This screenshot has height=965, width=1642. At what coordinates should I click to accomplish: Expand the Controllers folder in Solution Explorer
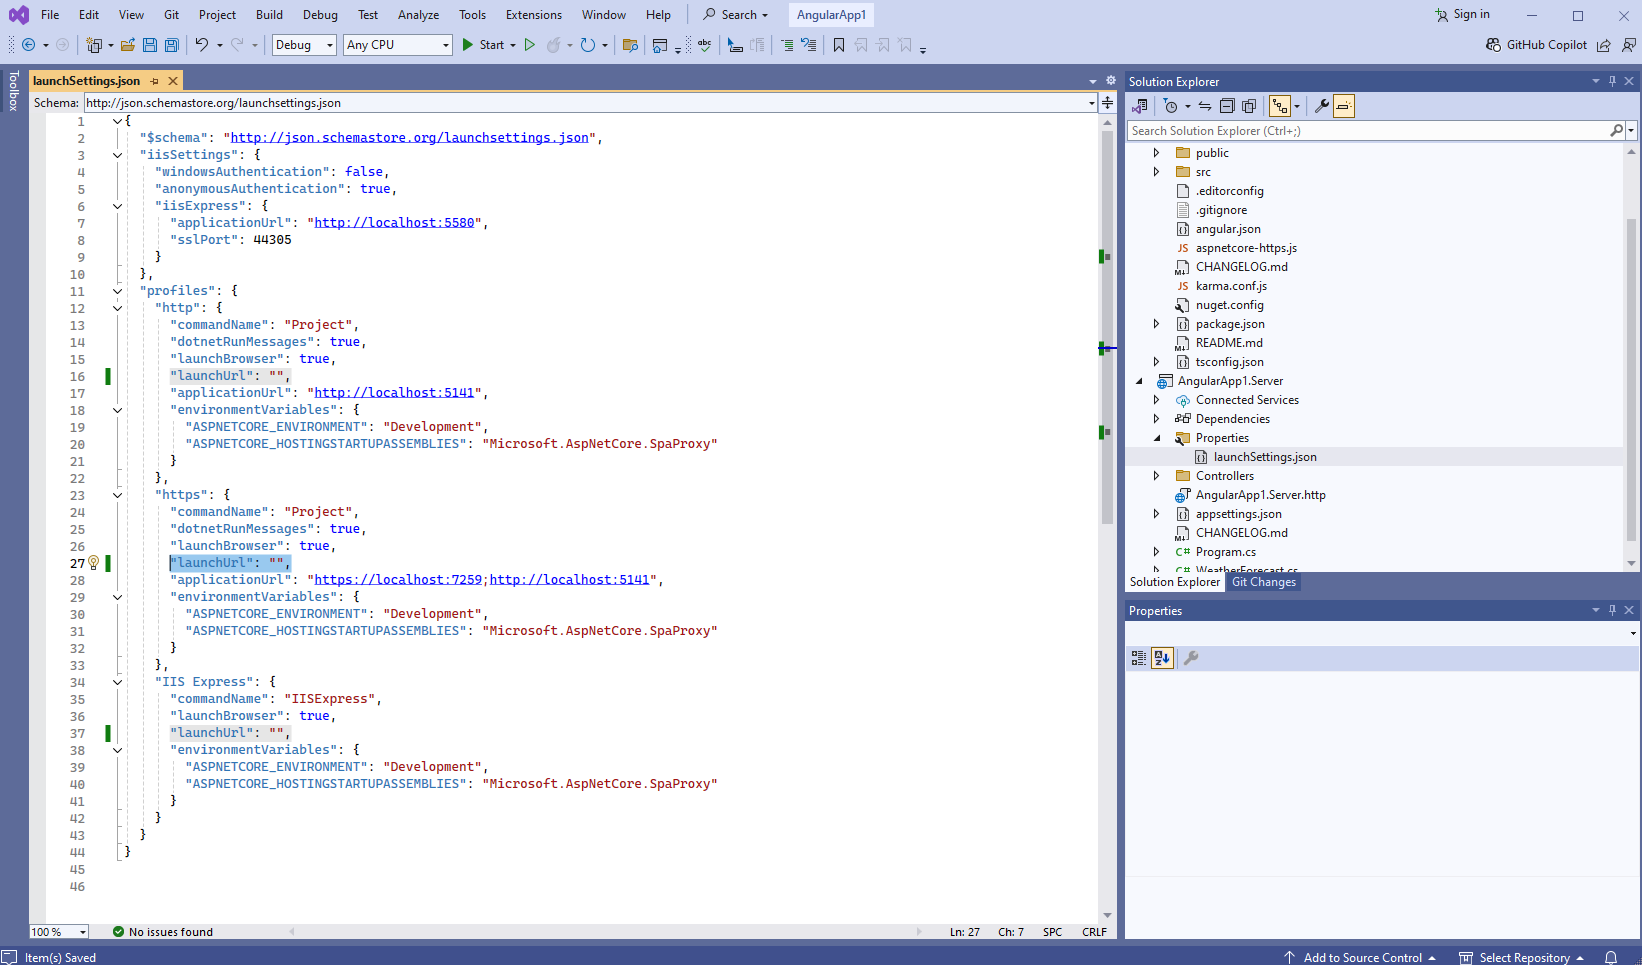click(1157, 476)
